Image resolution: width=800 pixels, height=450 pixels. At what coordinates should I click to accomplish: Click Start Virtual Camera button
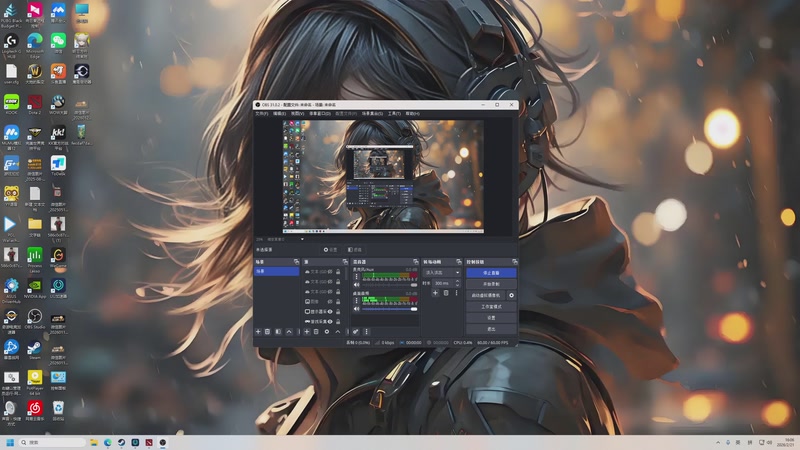(x=486, y=295)
